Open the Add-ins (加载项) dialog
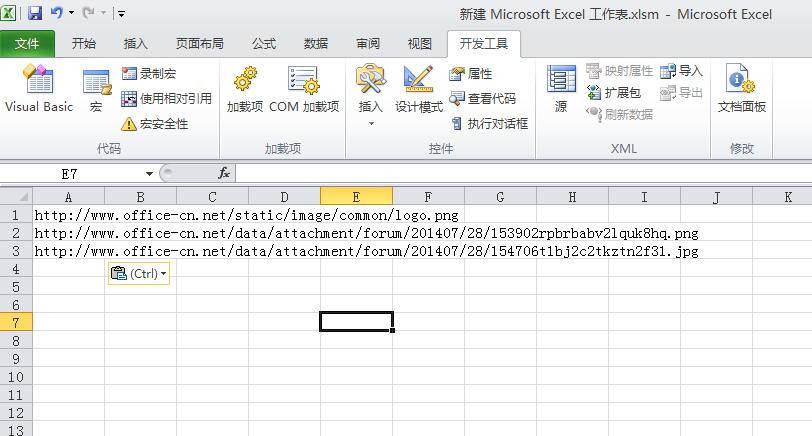This screenshot has width=812, height=436. [245, 89]
